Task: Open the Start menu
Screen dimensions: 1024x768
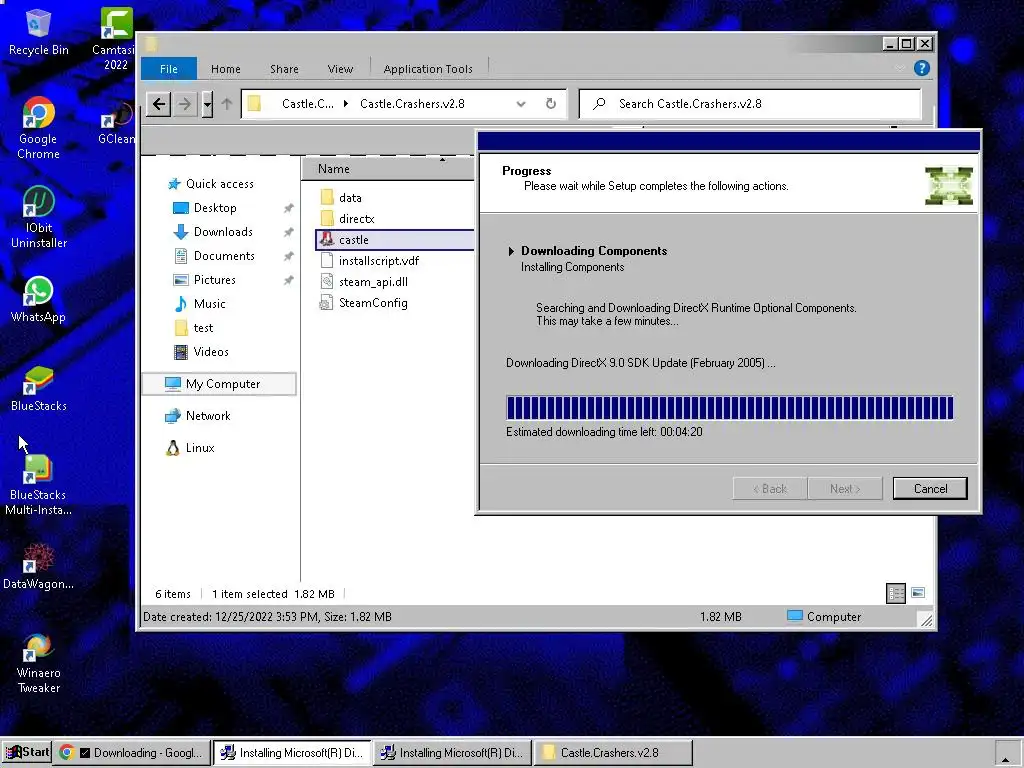Action: [x=27, y=752]
